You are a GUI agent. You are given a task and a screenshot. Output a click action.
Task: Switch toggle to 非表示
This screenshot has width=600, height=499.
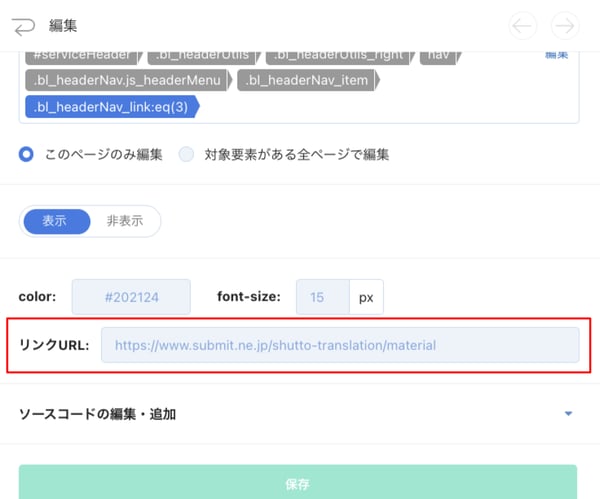point(125,221)
